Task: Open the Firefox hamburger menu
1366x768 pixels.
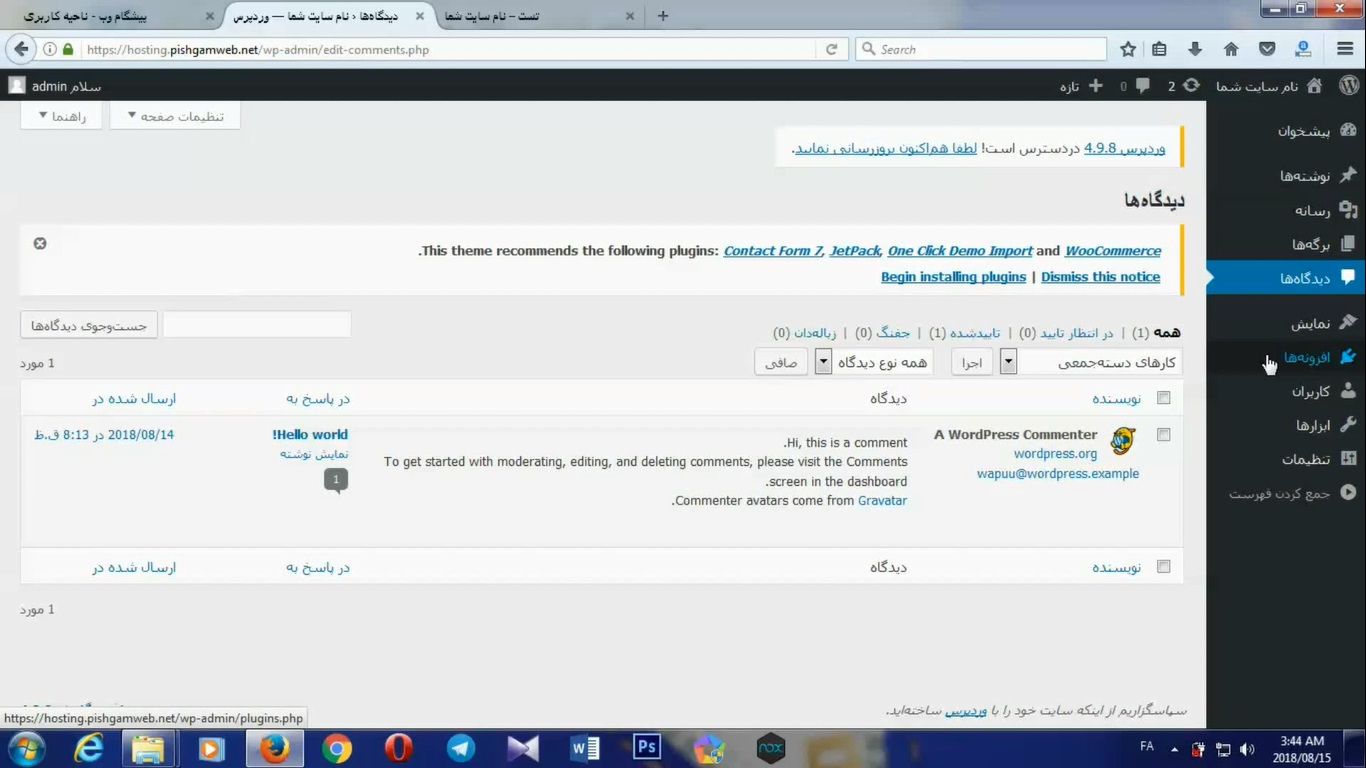Action: 1345,49
